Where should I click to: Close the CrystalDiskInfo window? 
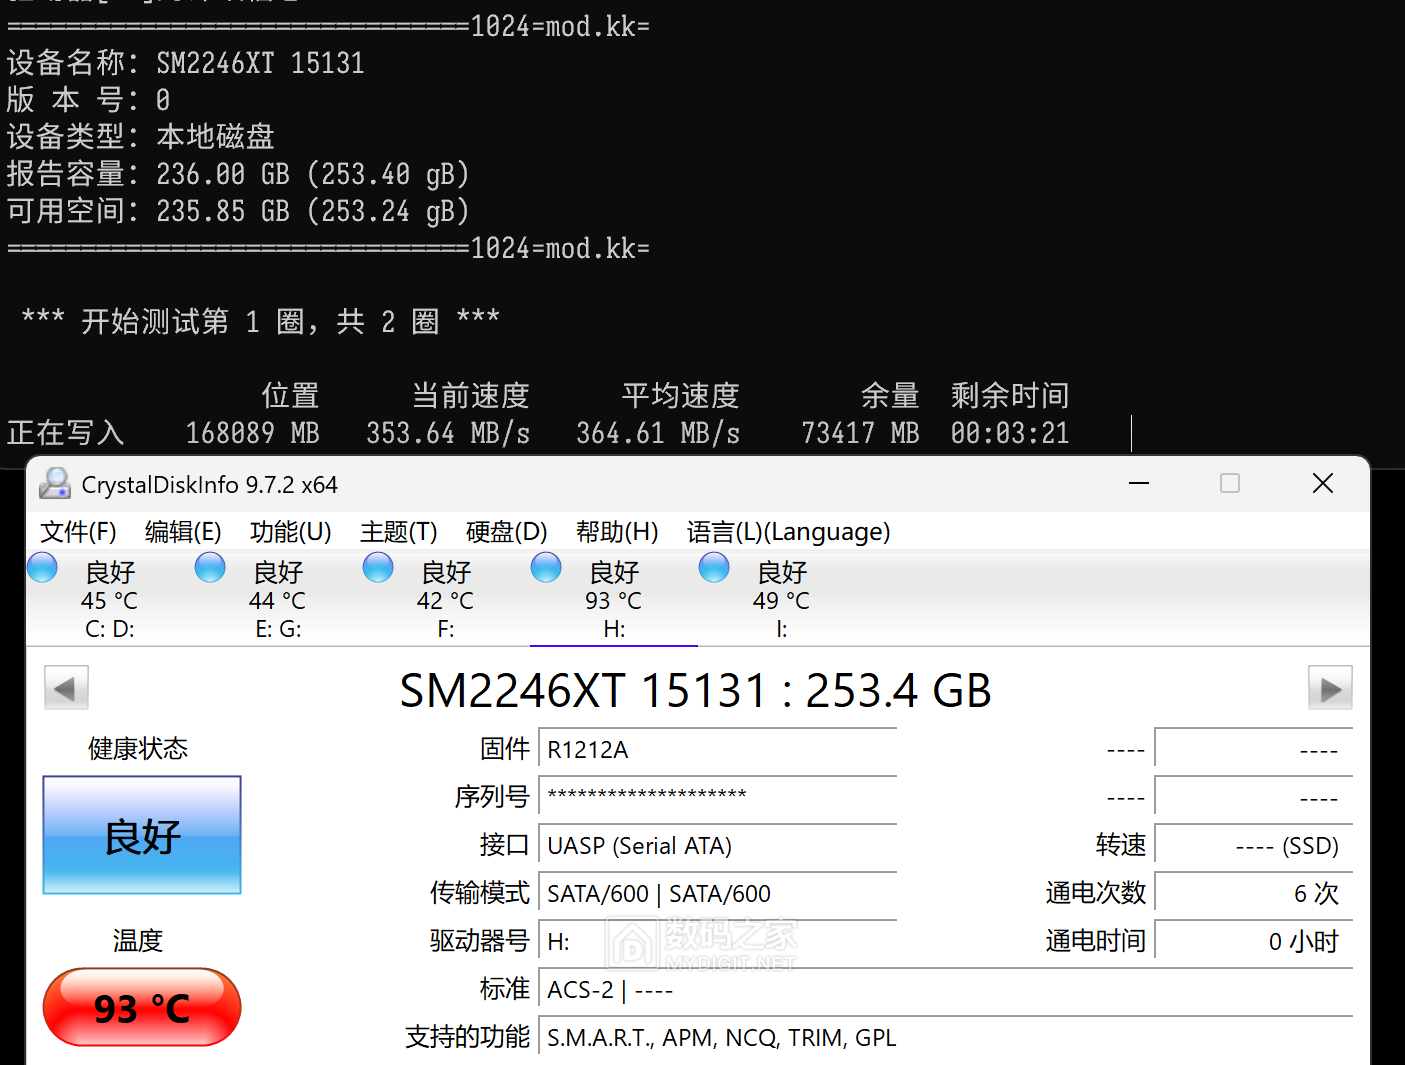pos(1323,484)
